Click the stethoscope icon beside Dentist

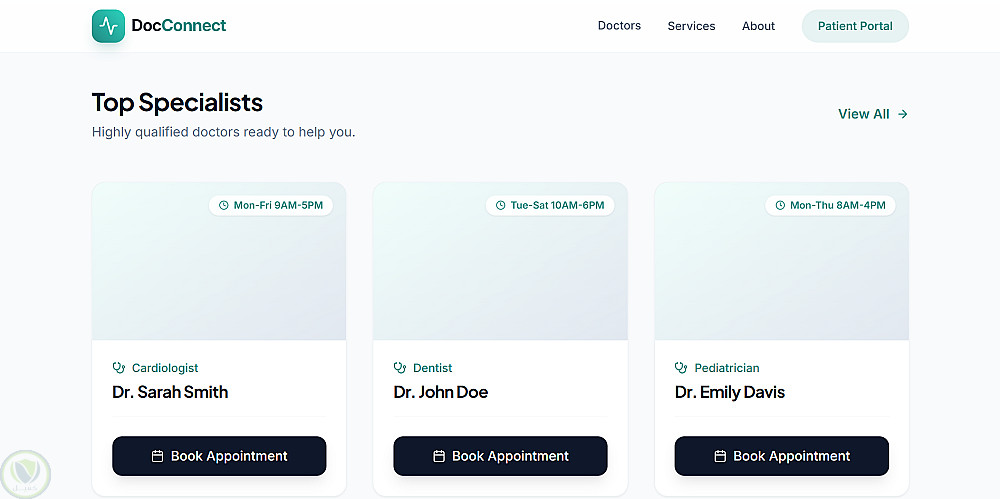400,368
